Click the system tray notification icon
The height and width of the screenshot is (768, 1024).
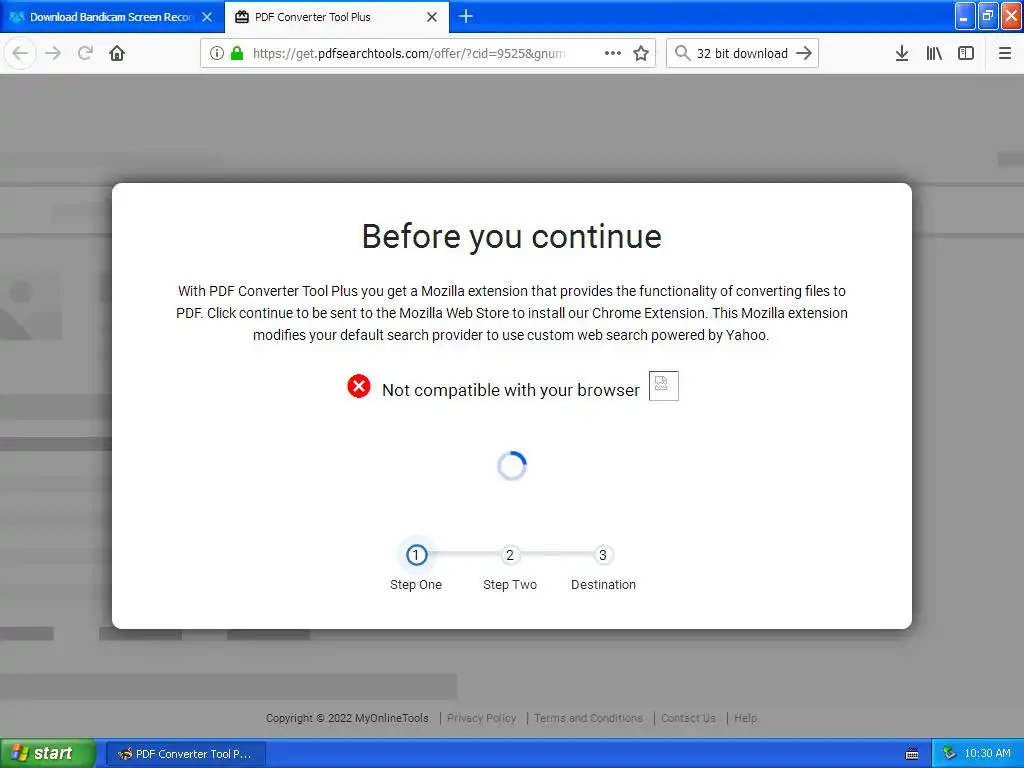tap(949, 754)
